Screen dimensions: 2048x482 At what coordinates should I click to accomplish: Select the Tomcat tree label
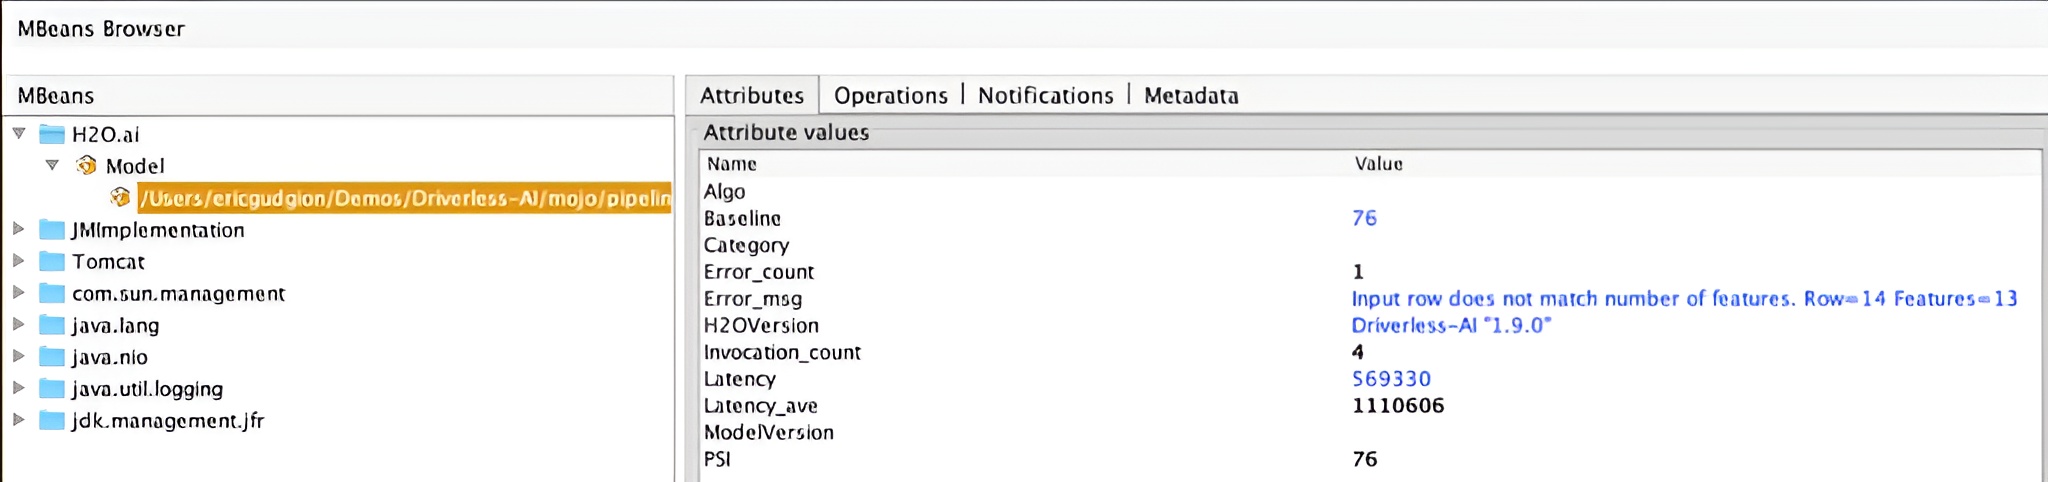point(108,262)
